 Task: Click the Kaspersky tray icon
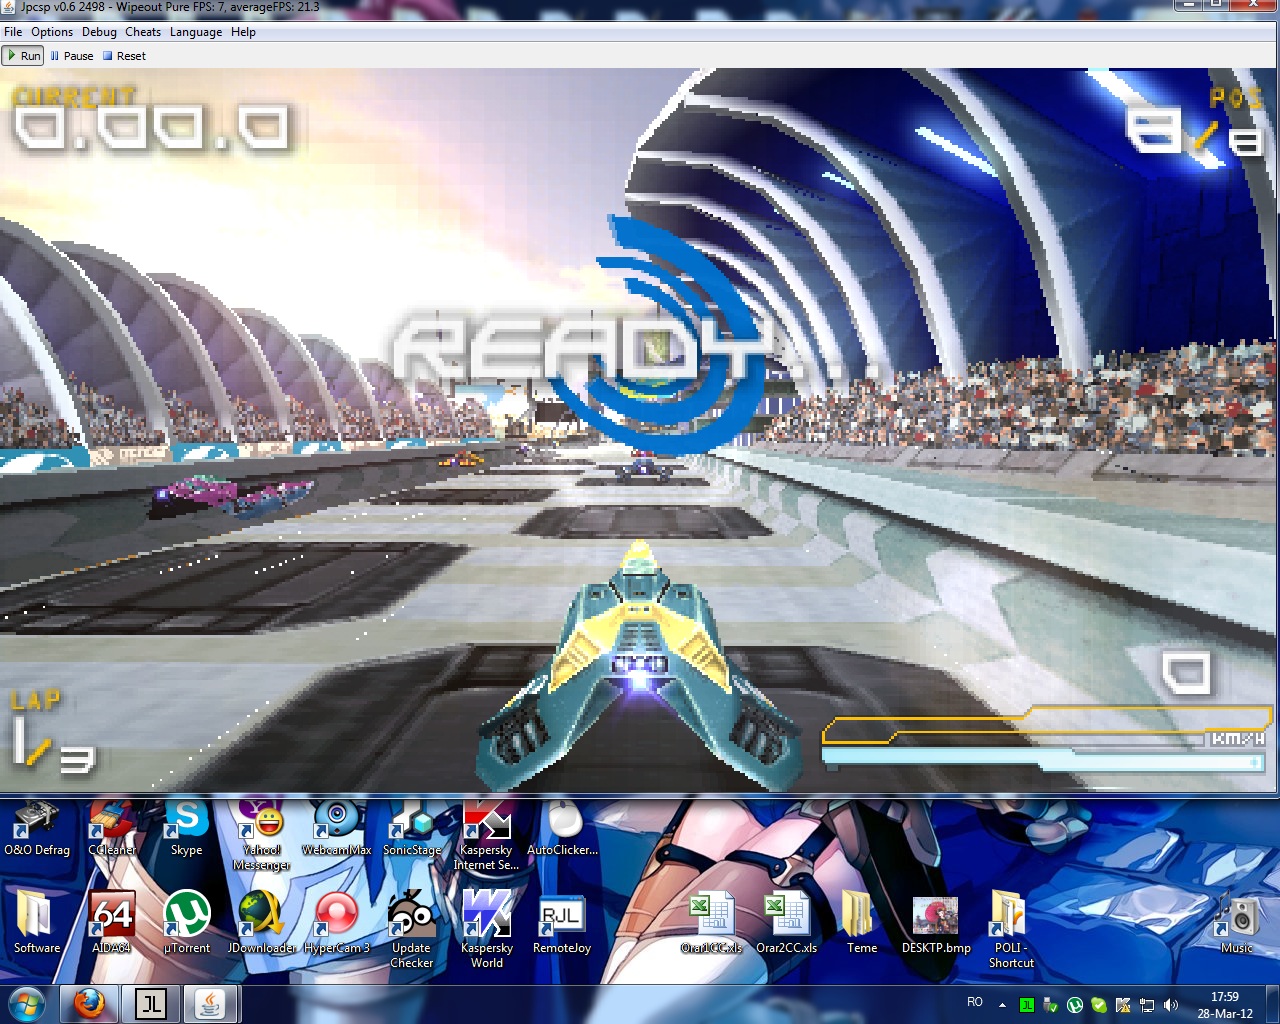(1123, 1005)
